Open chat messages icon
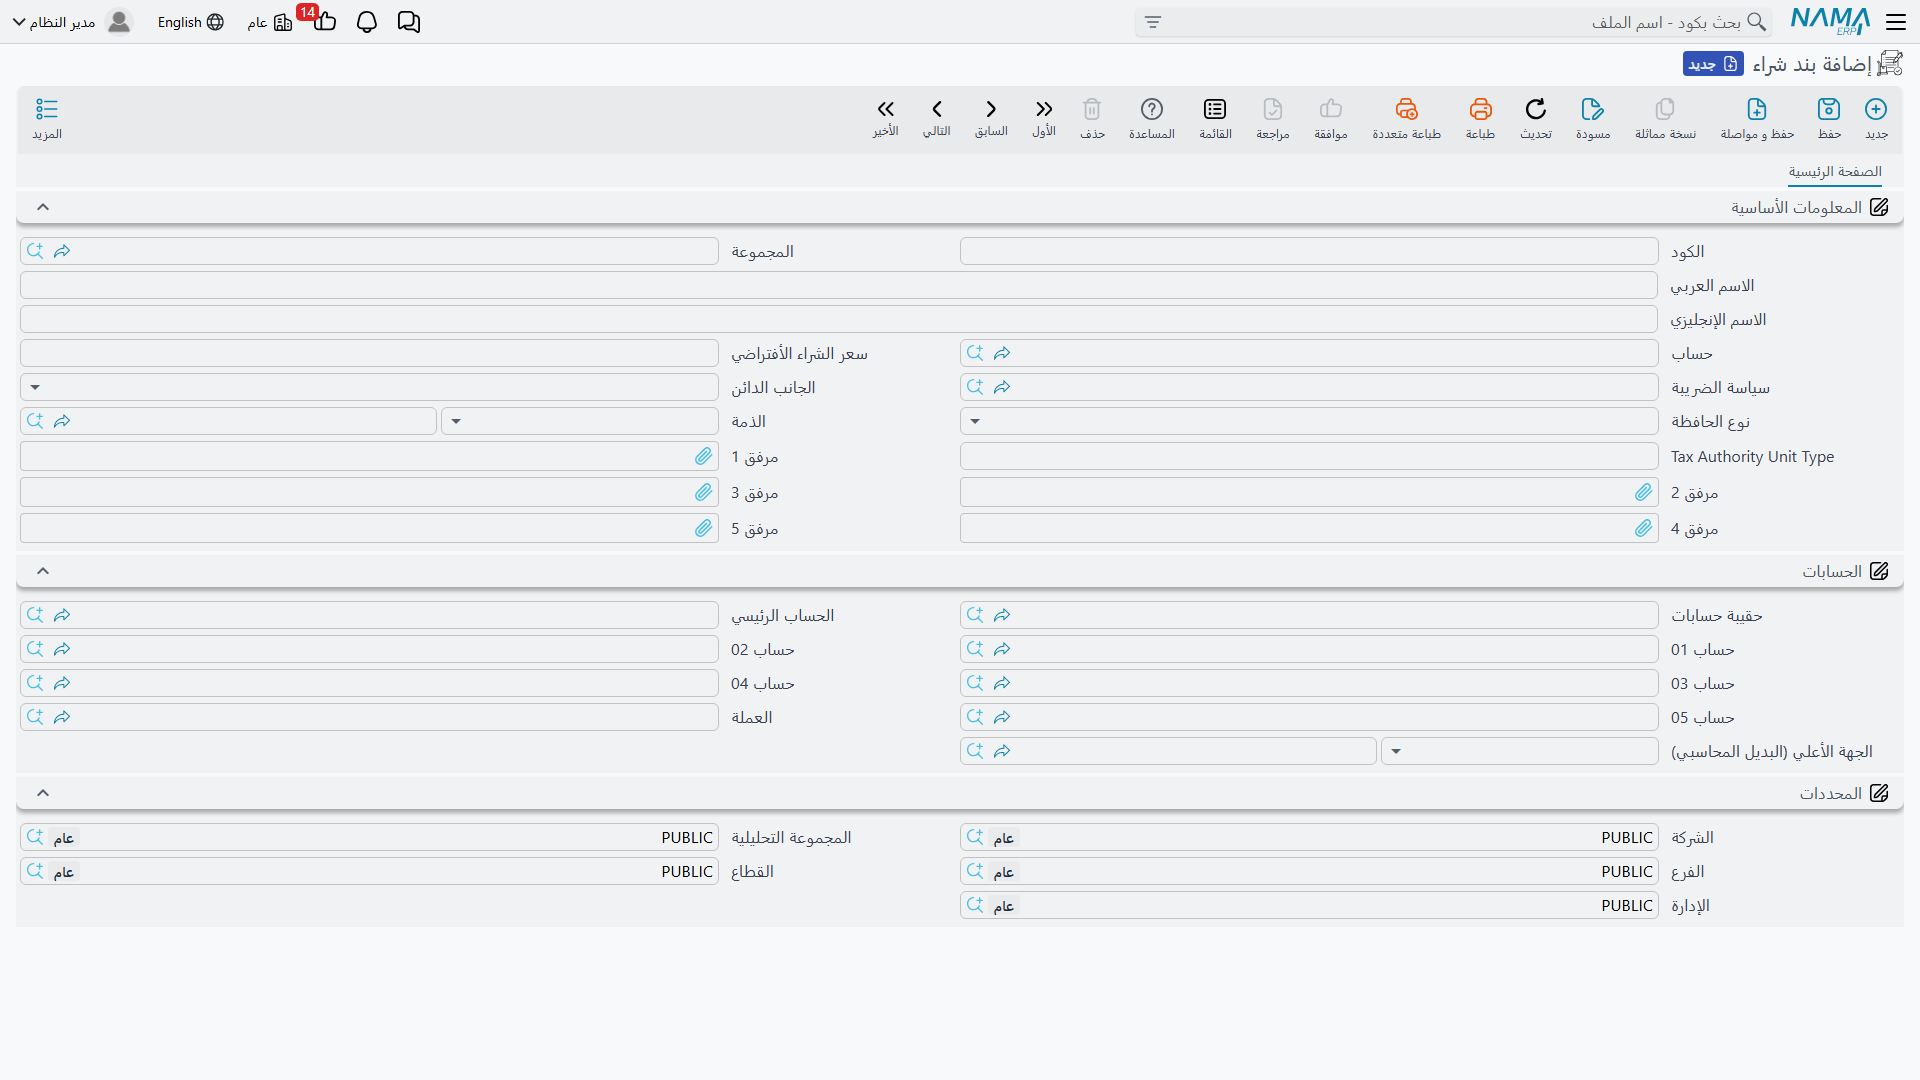Screen dimensions: 1920x1080 [409, 22]
